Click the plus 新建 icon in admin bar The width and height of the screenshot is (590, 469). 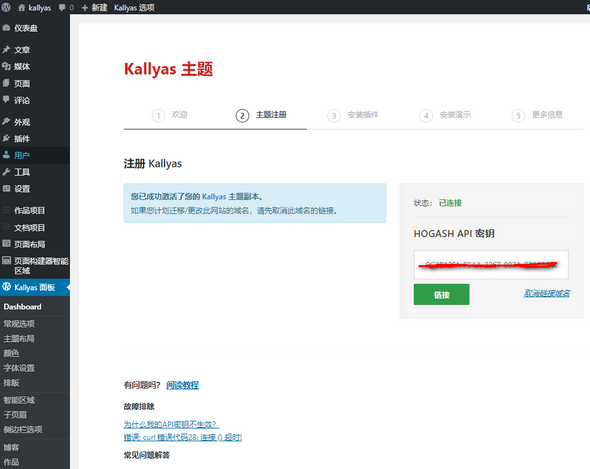click(x=85, y=8)
